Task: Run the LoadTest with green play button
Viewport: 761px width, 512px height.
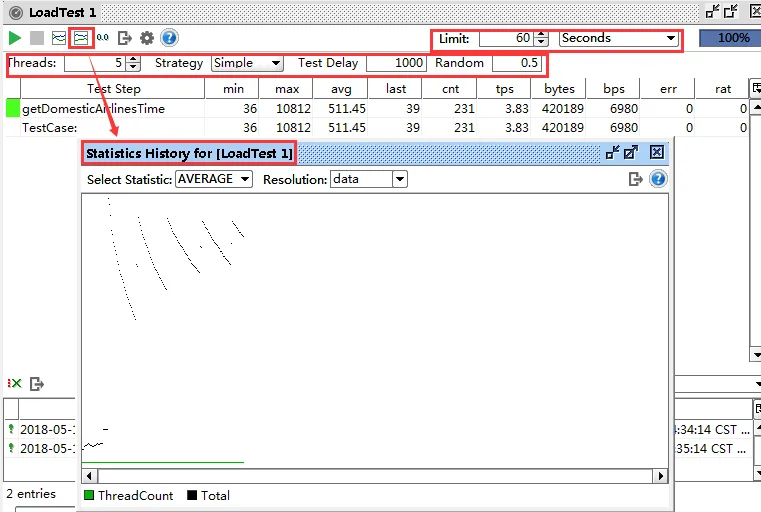Action: (15, 38)
